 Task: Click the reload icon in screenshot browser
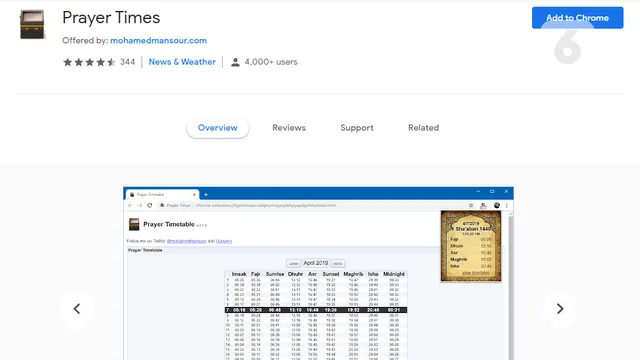150,205
